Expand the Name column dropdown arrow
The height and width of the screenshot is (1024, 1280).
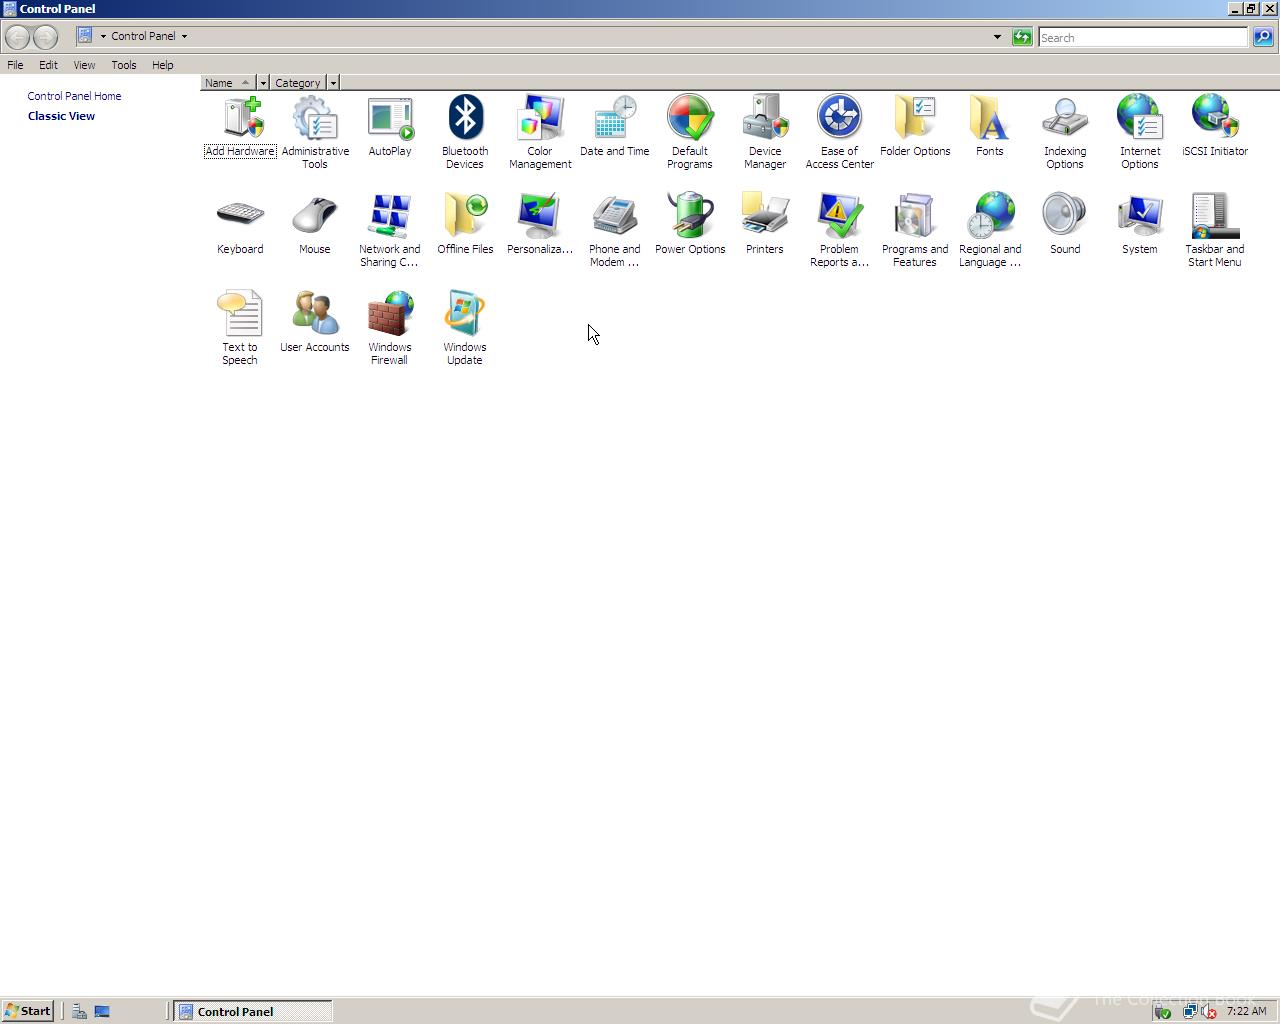pos(263,83)
